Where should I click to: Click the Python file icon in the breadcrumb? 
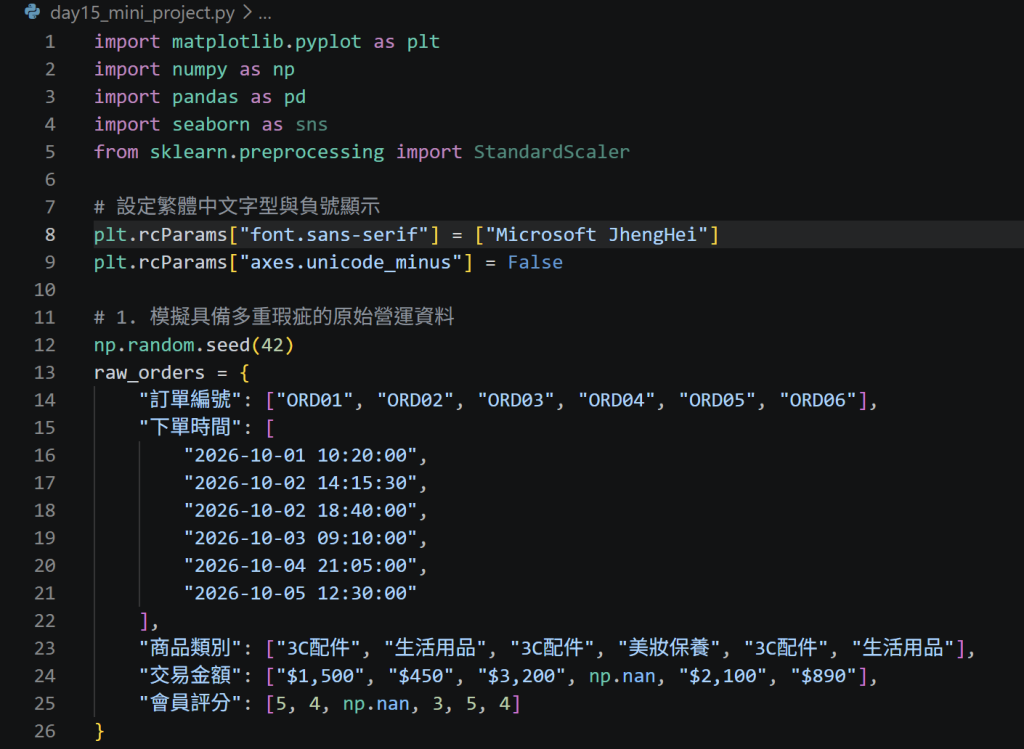(32, 12)
